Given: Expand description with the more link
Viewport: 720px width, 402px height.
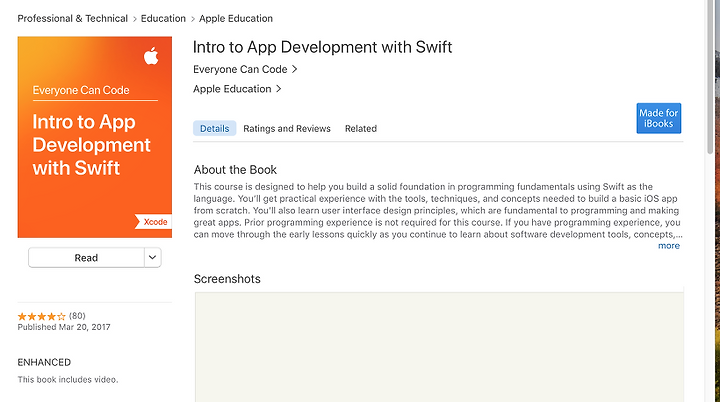Looking at the screenshot, I should coord(669,246).
